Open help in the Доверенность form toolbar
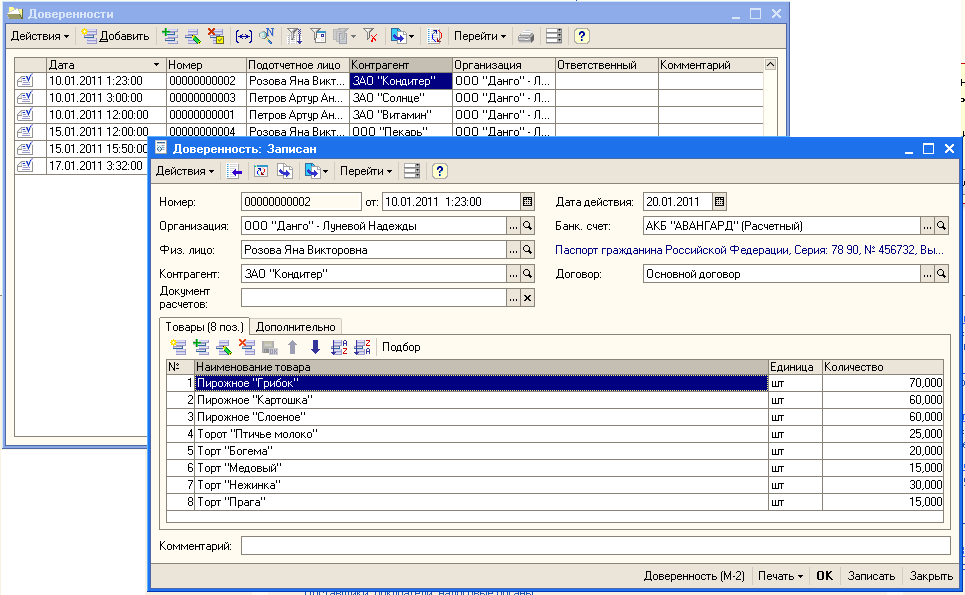 [439, 171]
